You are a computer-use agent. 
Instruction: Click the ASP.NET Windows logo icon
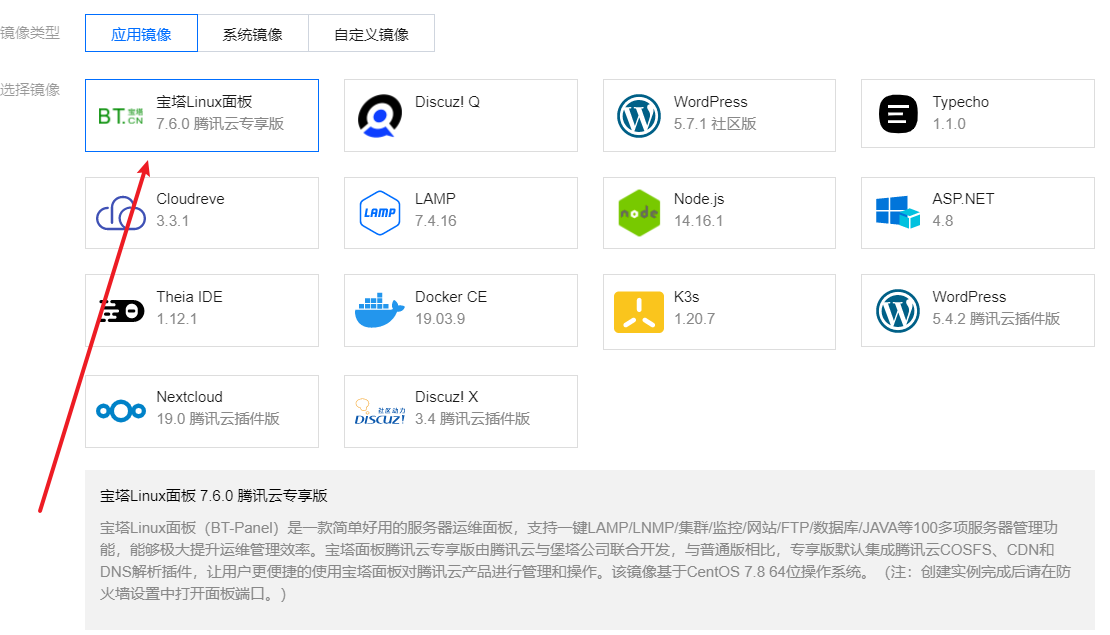[x=898, y=212]
